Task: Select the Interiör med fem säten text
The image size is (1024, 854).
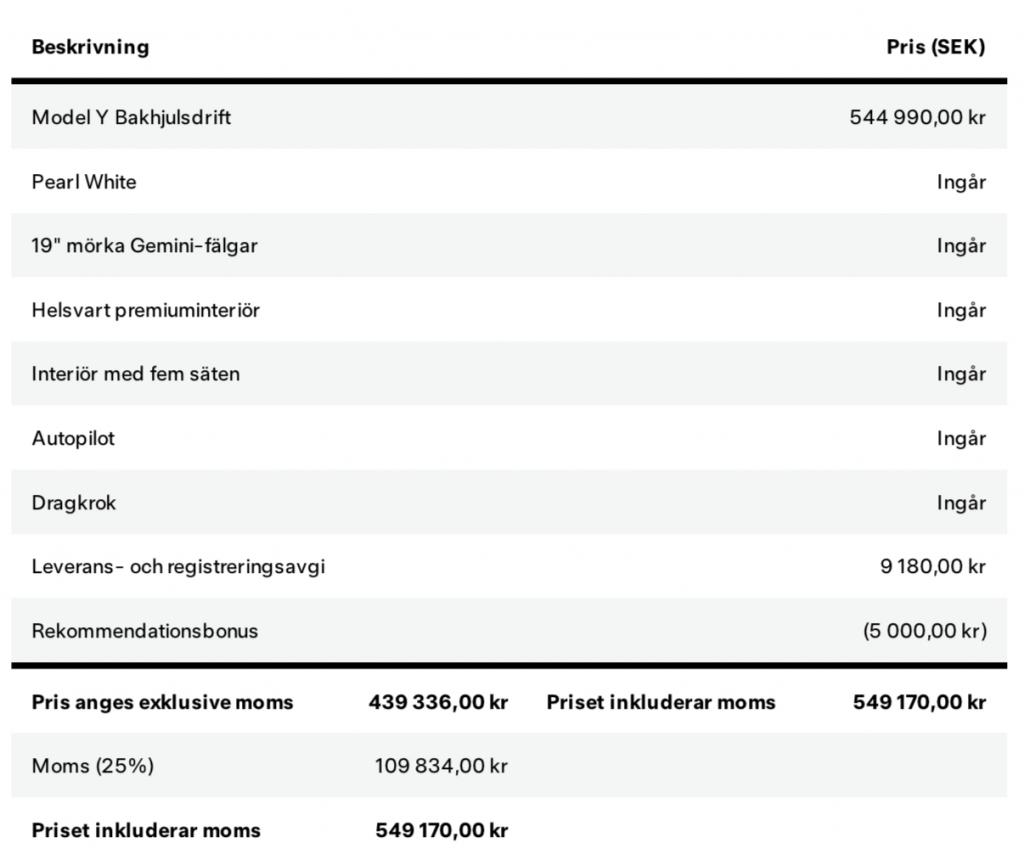Action: [135, 374]
